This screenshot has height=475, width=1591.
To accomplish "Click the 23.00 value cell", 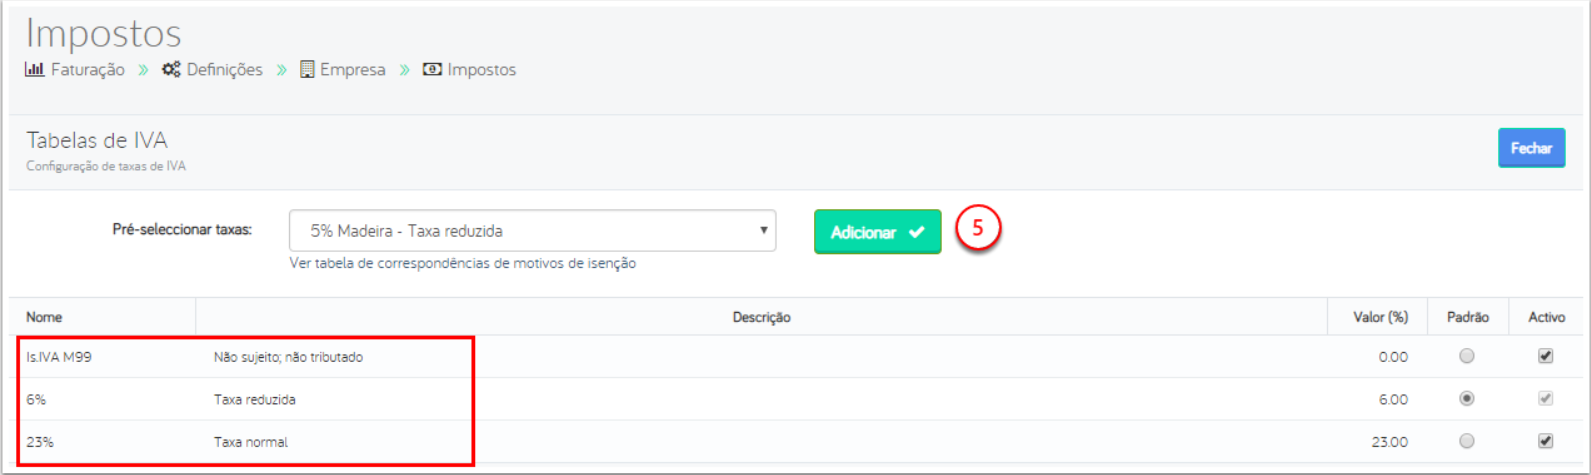I will (x=1389, y=441).
